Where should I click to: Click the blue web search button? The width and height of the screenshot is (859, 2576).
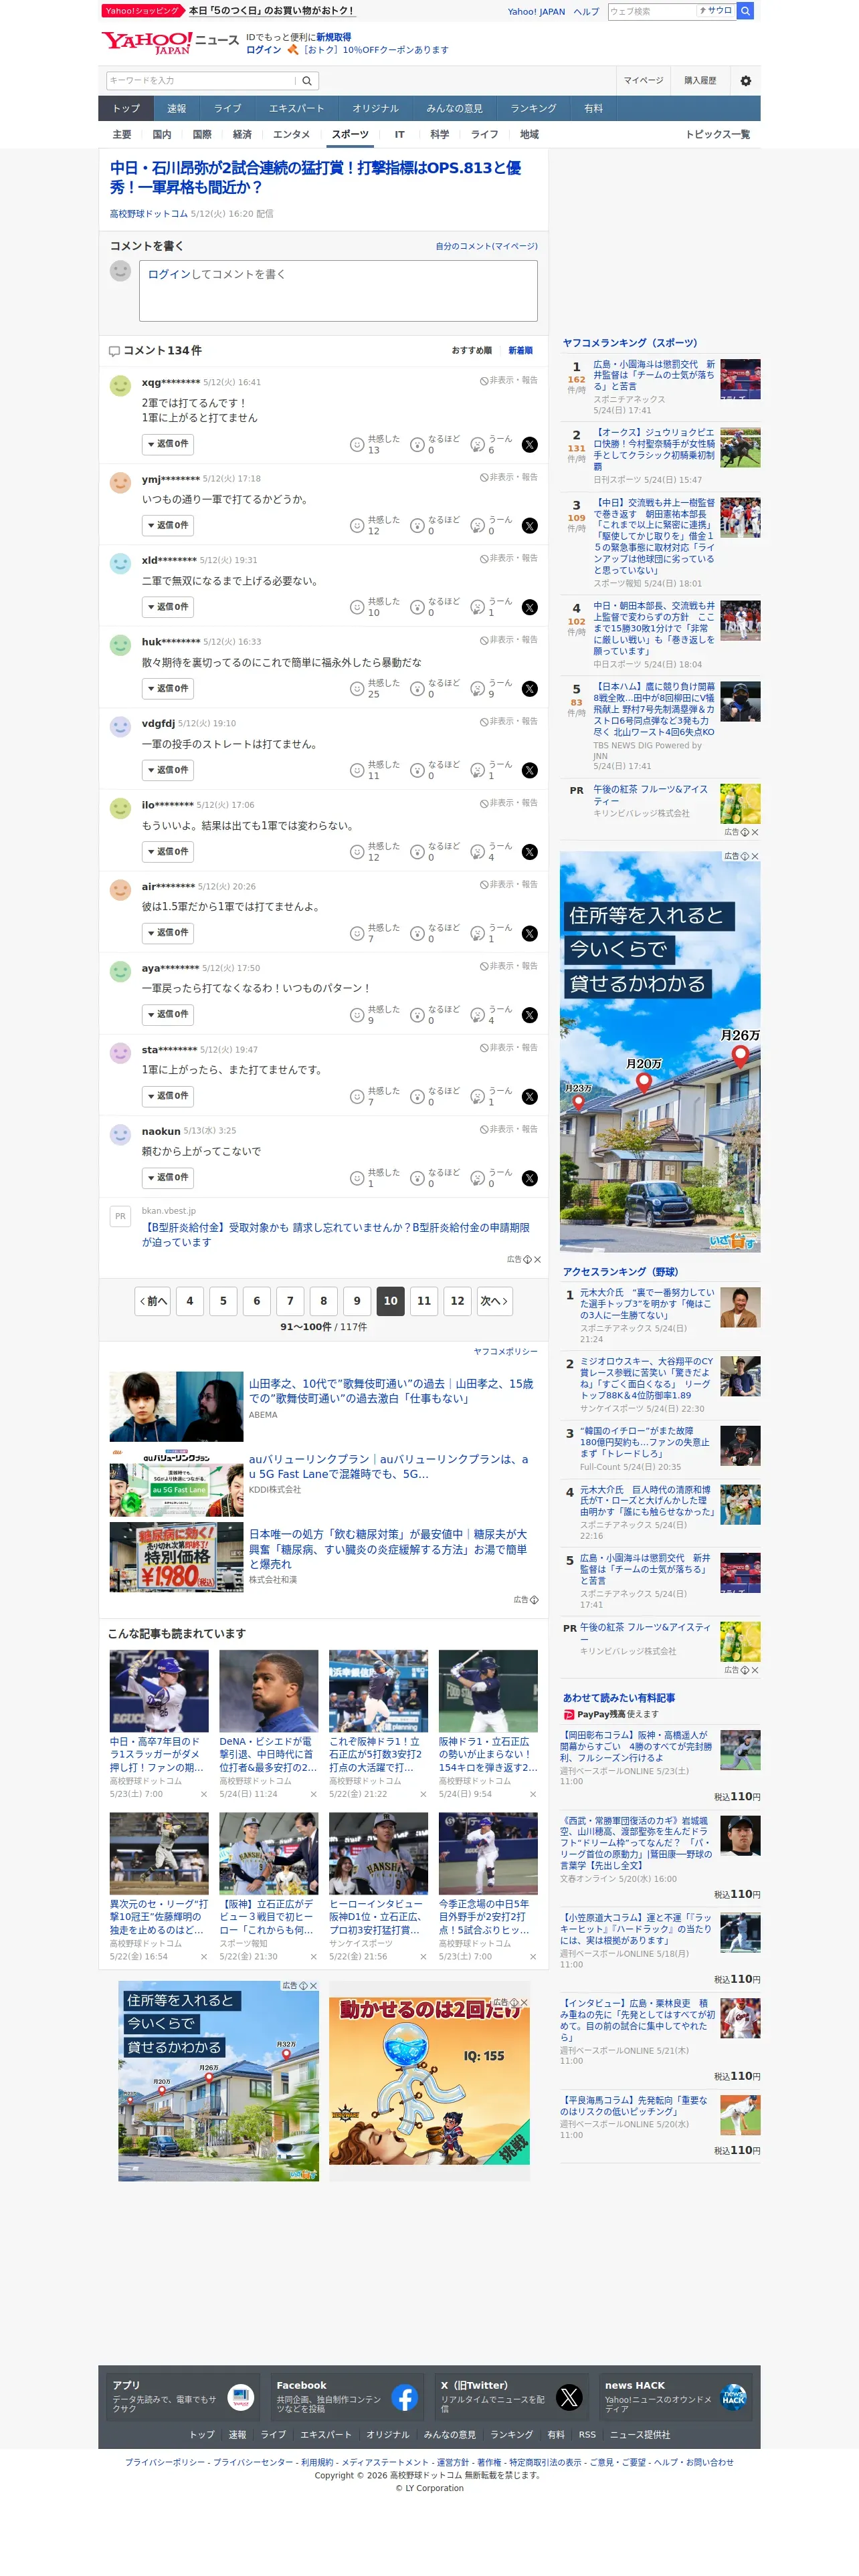[x=745, y=11]
